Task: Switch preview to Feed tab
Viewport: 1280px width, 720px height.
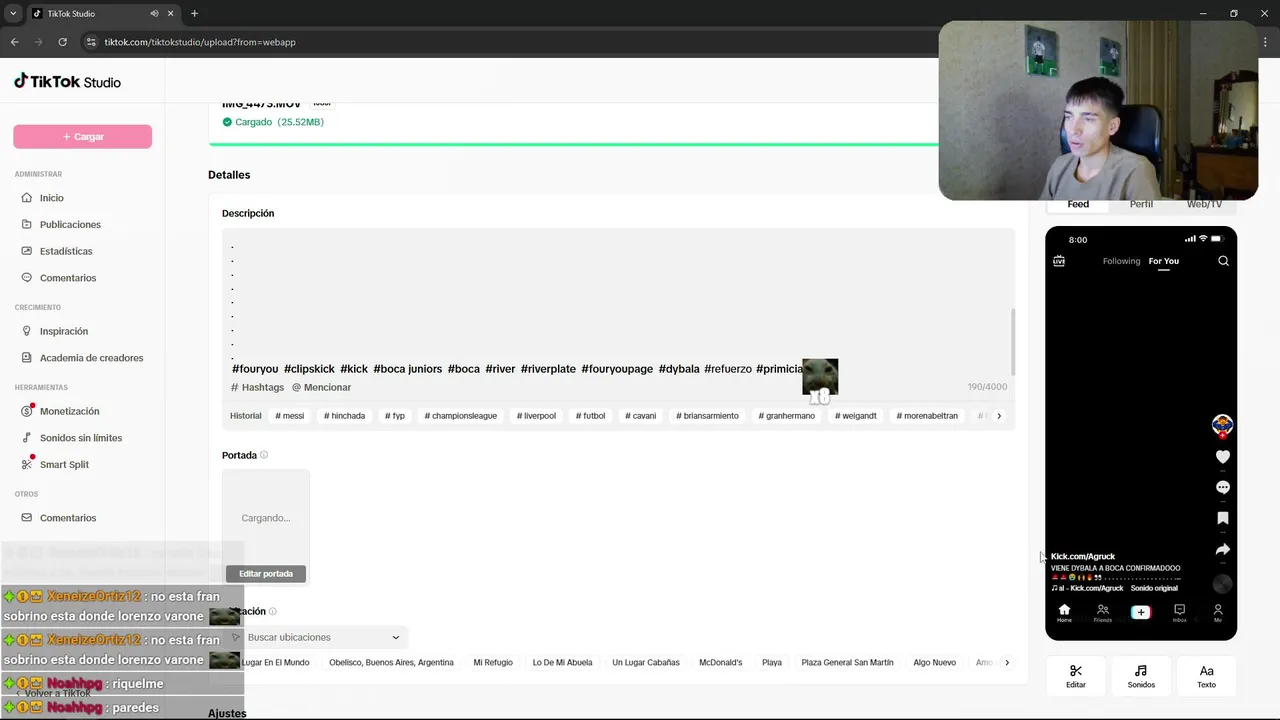Action: (x=1078, y=204)
